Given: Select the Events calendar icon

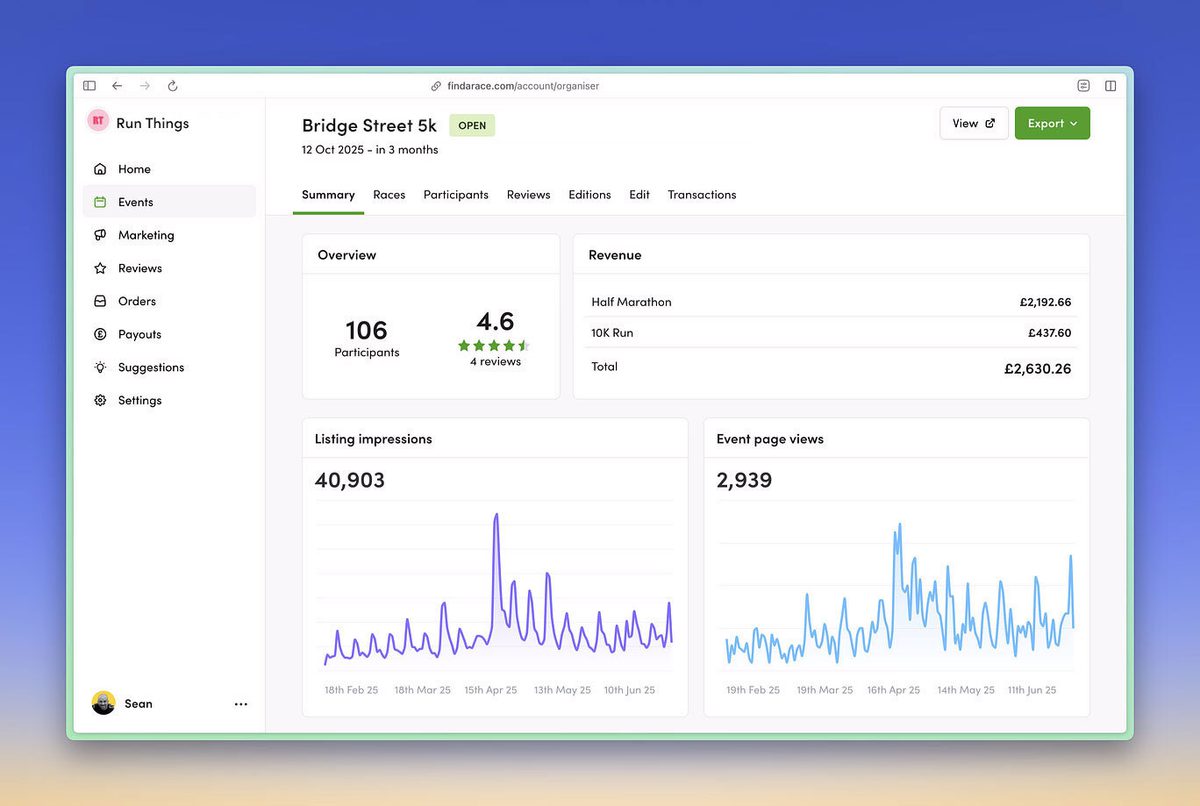Looking at the screenshot, I should pyautogui.click(x=100, y=202).
